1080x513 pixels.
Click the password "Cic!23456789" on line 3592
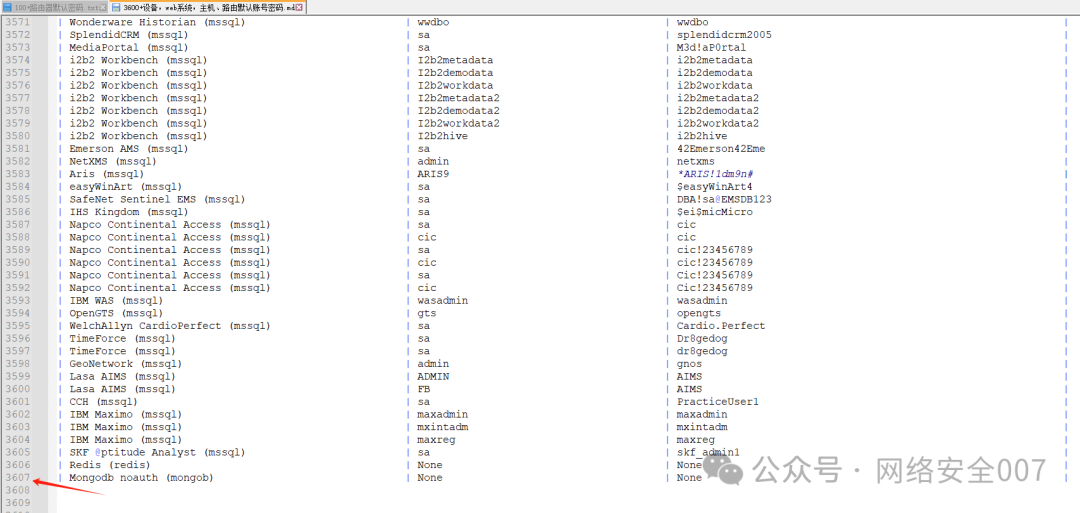coord(715,288)
